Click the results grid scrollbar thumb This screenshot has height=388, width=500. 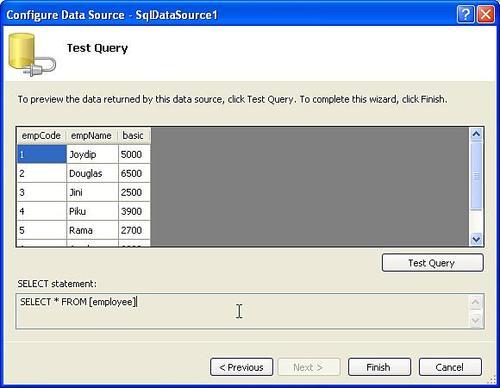[476, 176]
